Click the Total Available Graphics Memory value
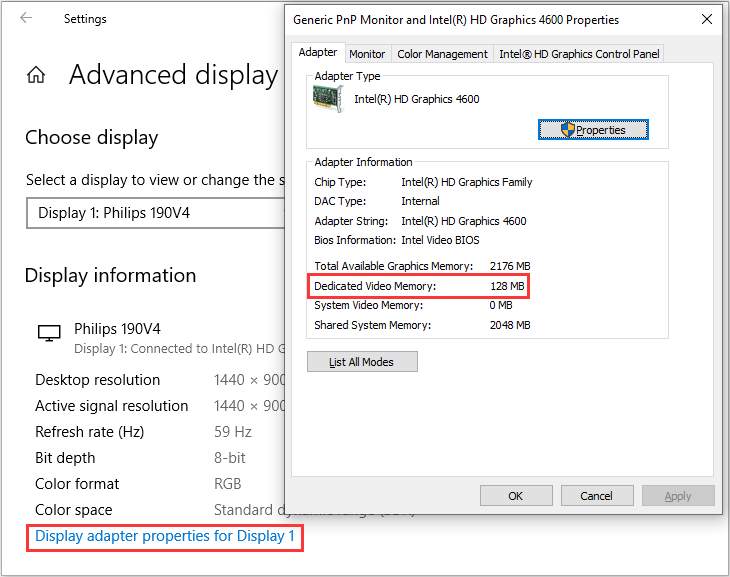The width and height of the screenshot is (730, 577). pyautogui.click(x=510, y=266)
